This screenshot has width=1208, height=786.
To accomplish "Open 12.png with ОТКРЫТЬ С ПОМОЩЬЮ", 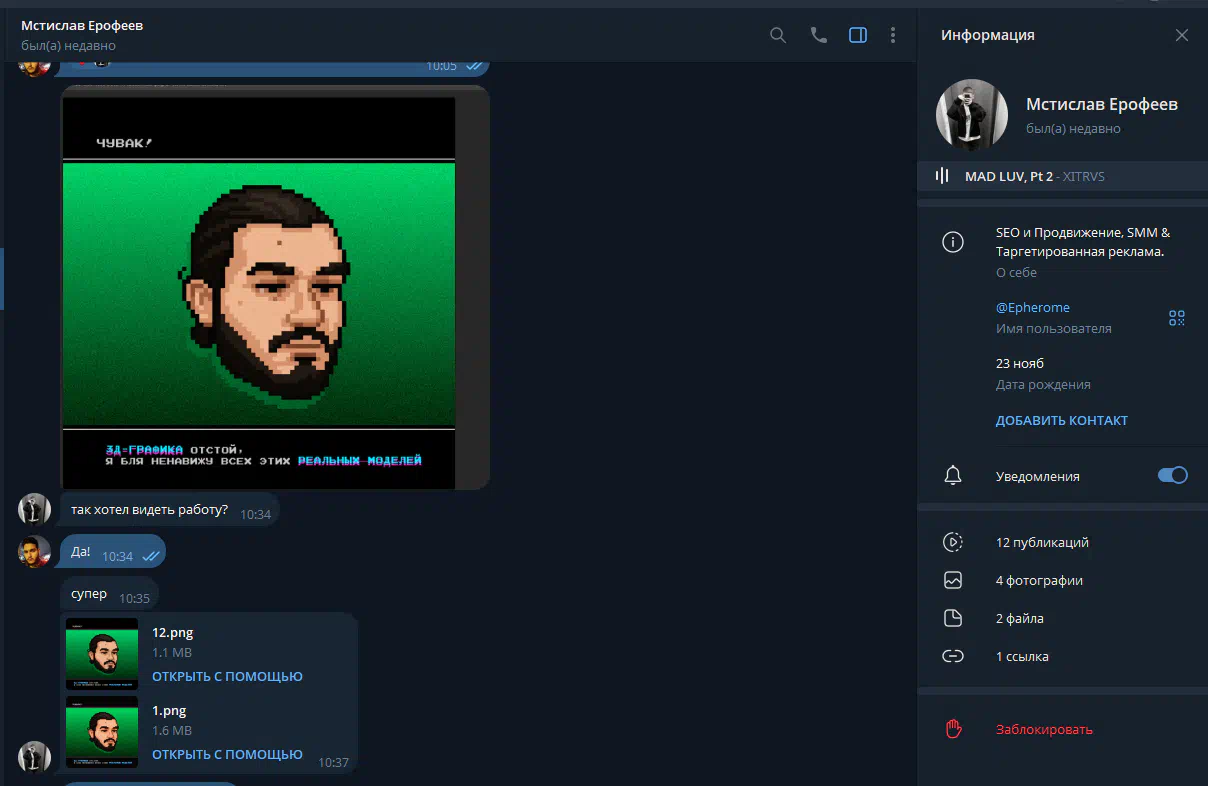I will coord(227,676).
